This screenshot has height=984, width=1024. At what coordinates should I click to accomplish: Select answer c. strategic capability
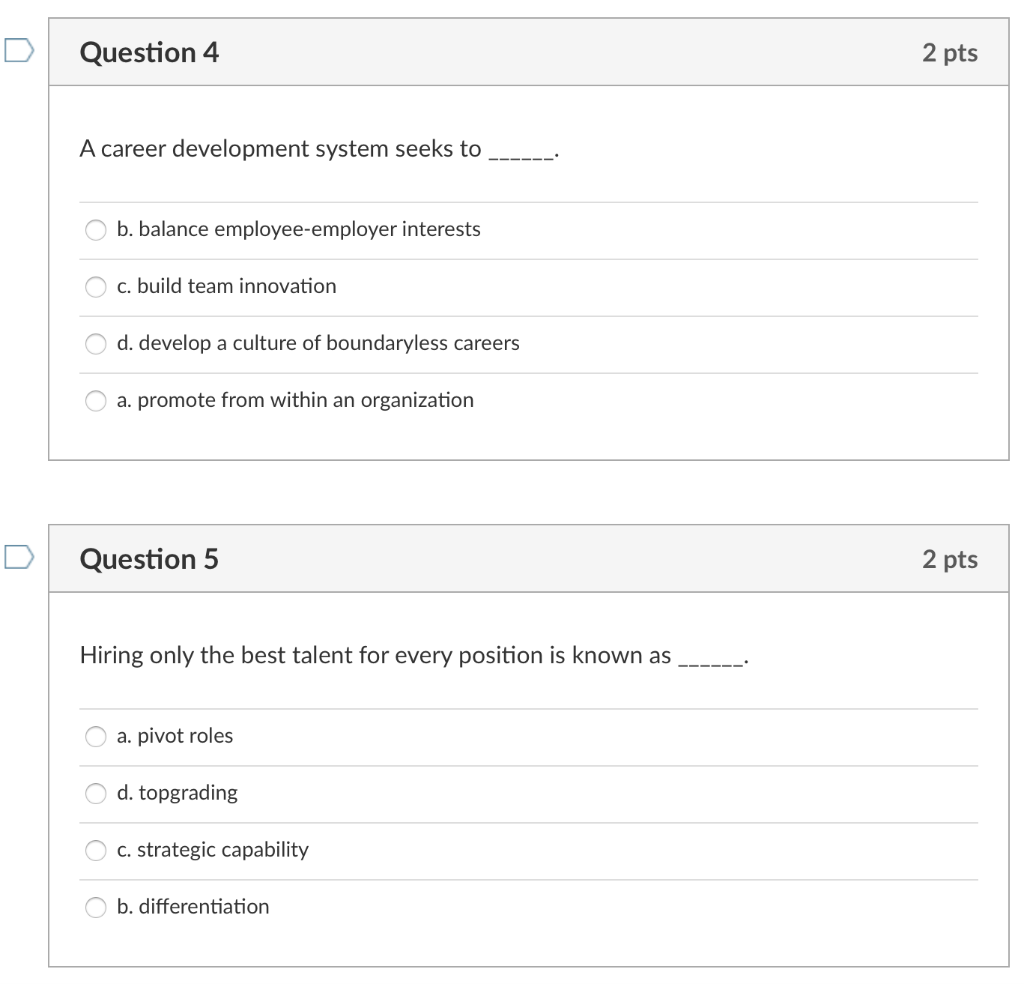coord(96,850)
